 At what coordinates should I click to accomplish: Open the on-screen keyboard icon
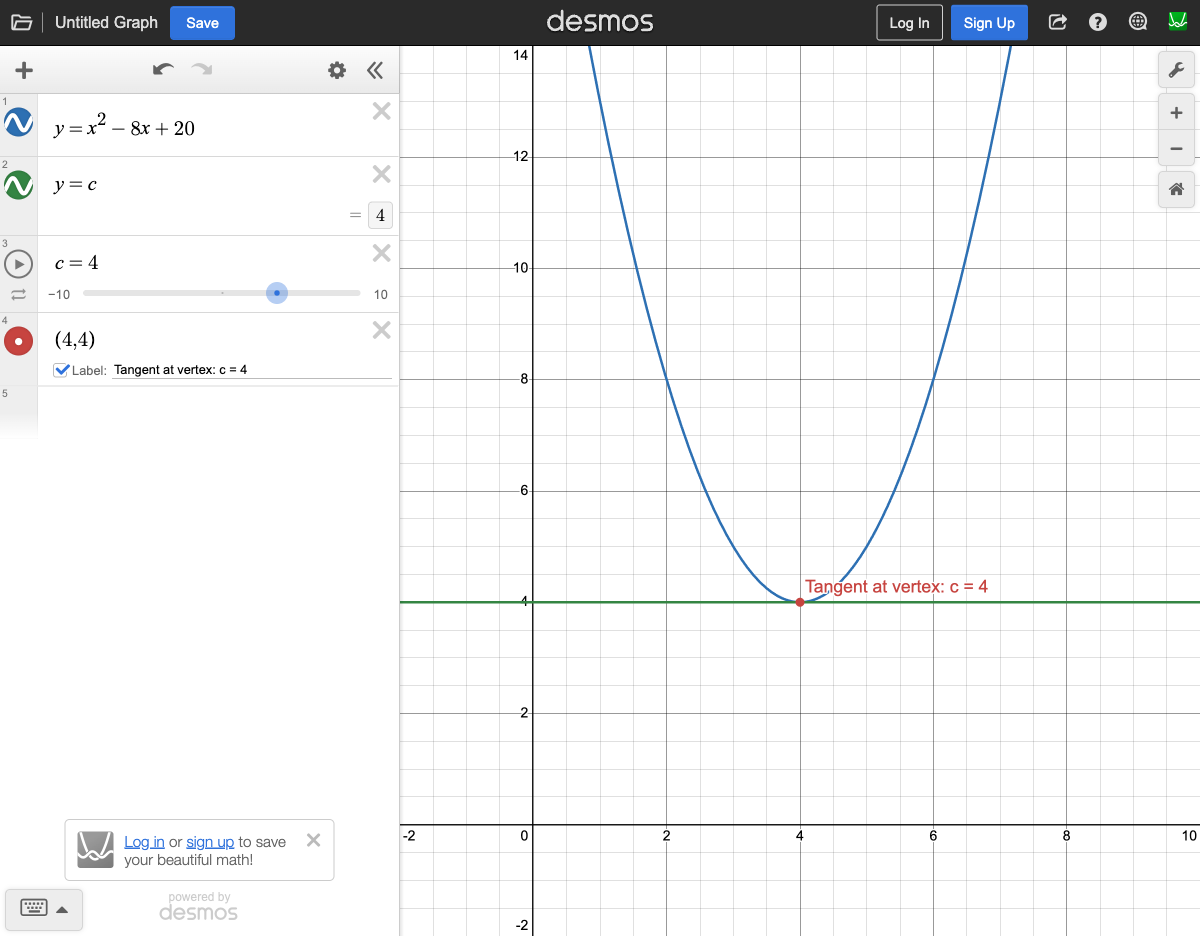[34, 908]
